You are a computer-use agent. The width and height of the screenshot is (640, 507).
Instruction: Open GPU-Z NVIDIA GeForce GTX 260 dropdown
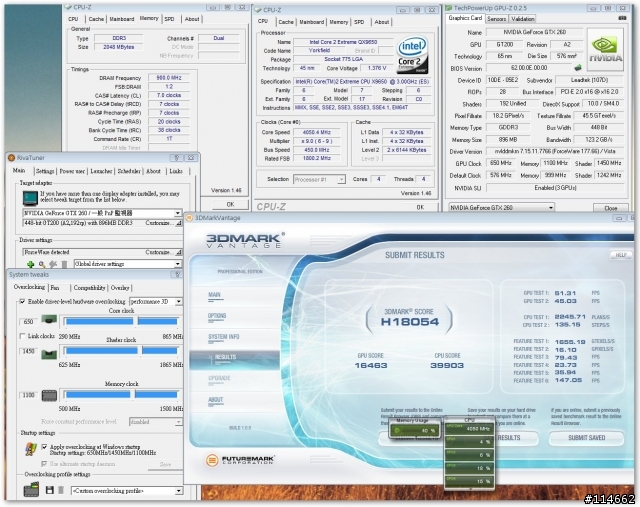click(551, 207)
